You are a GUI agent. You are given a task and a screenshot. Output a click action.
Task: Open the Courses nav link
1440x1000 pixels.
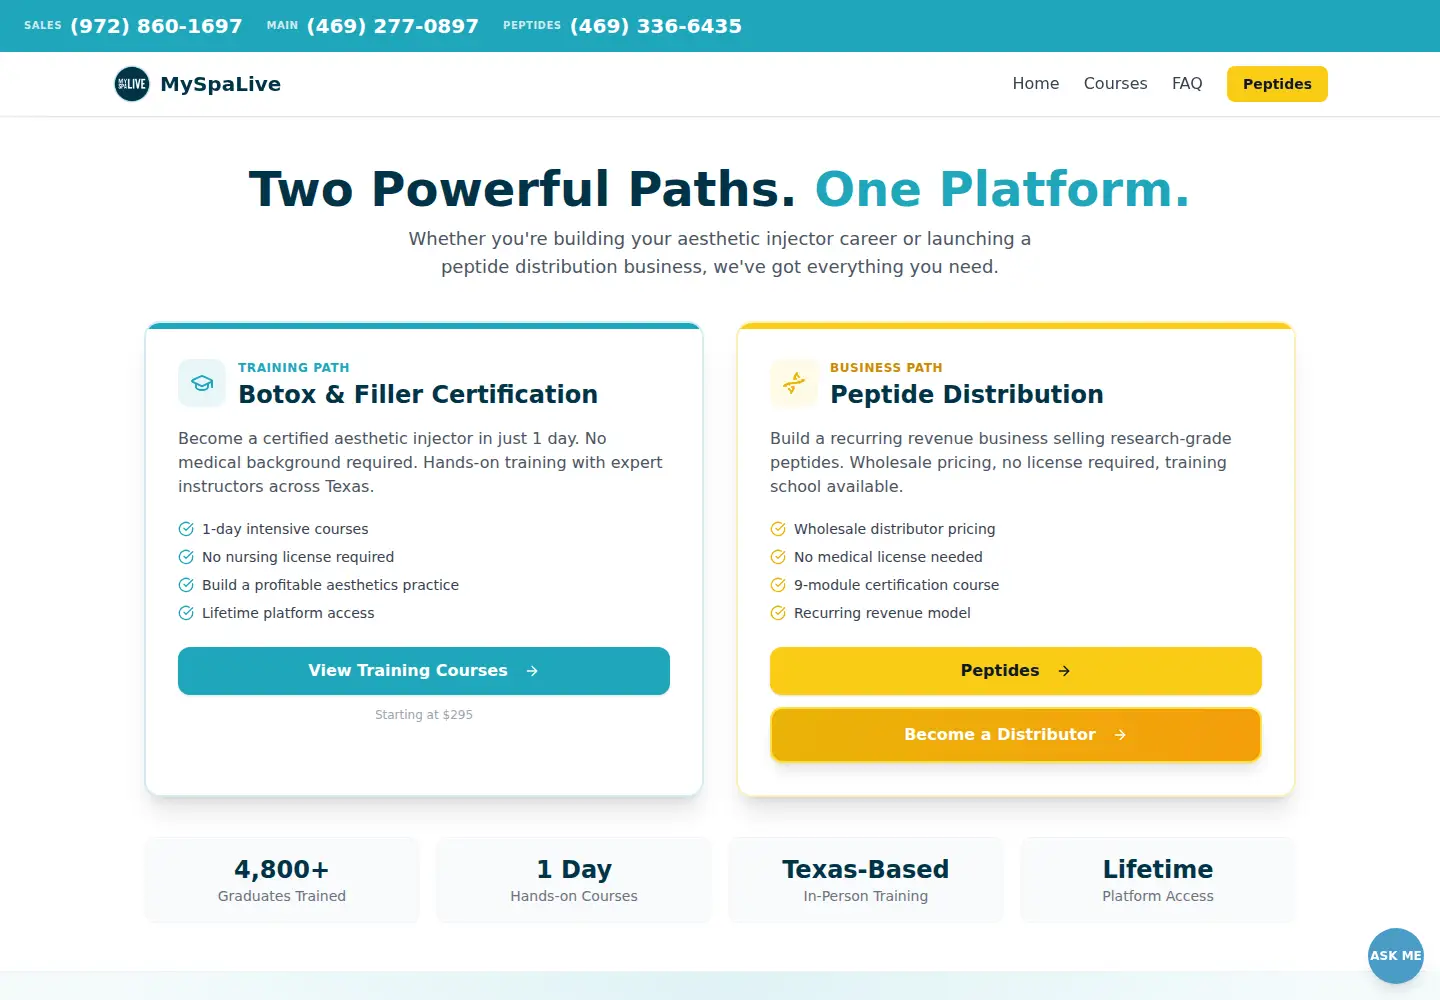1115,84
